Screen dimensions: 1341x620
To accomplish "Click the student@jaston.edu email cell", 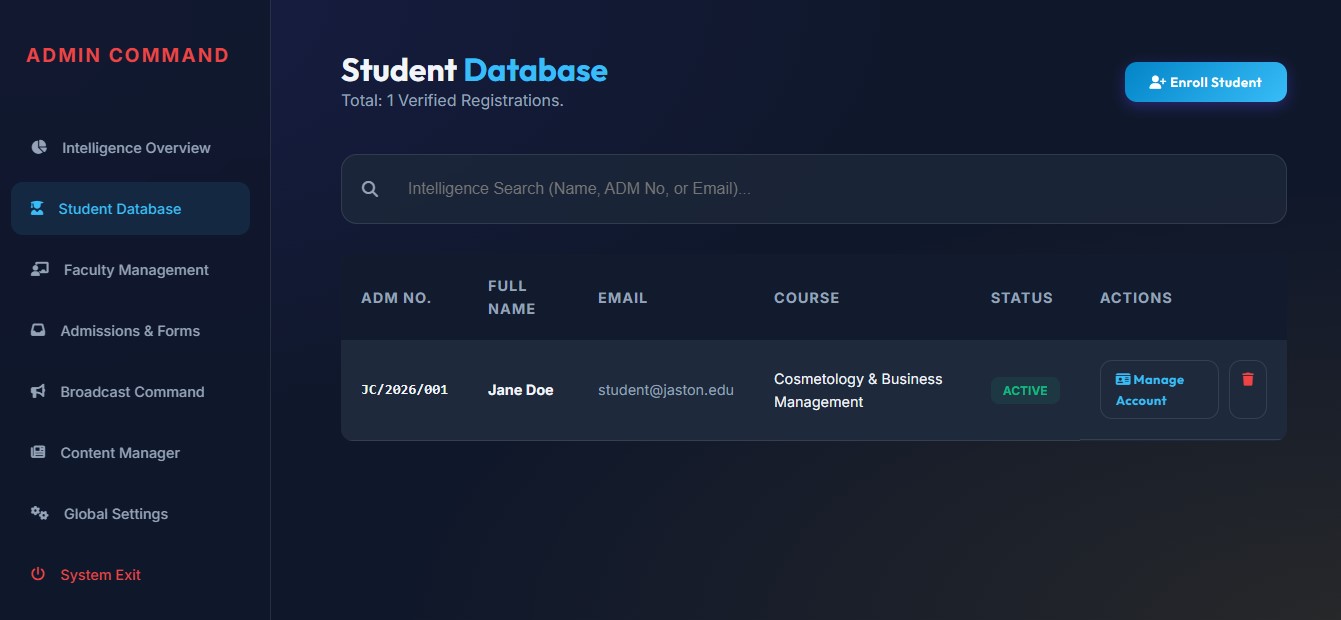I will (665, 390).
